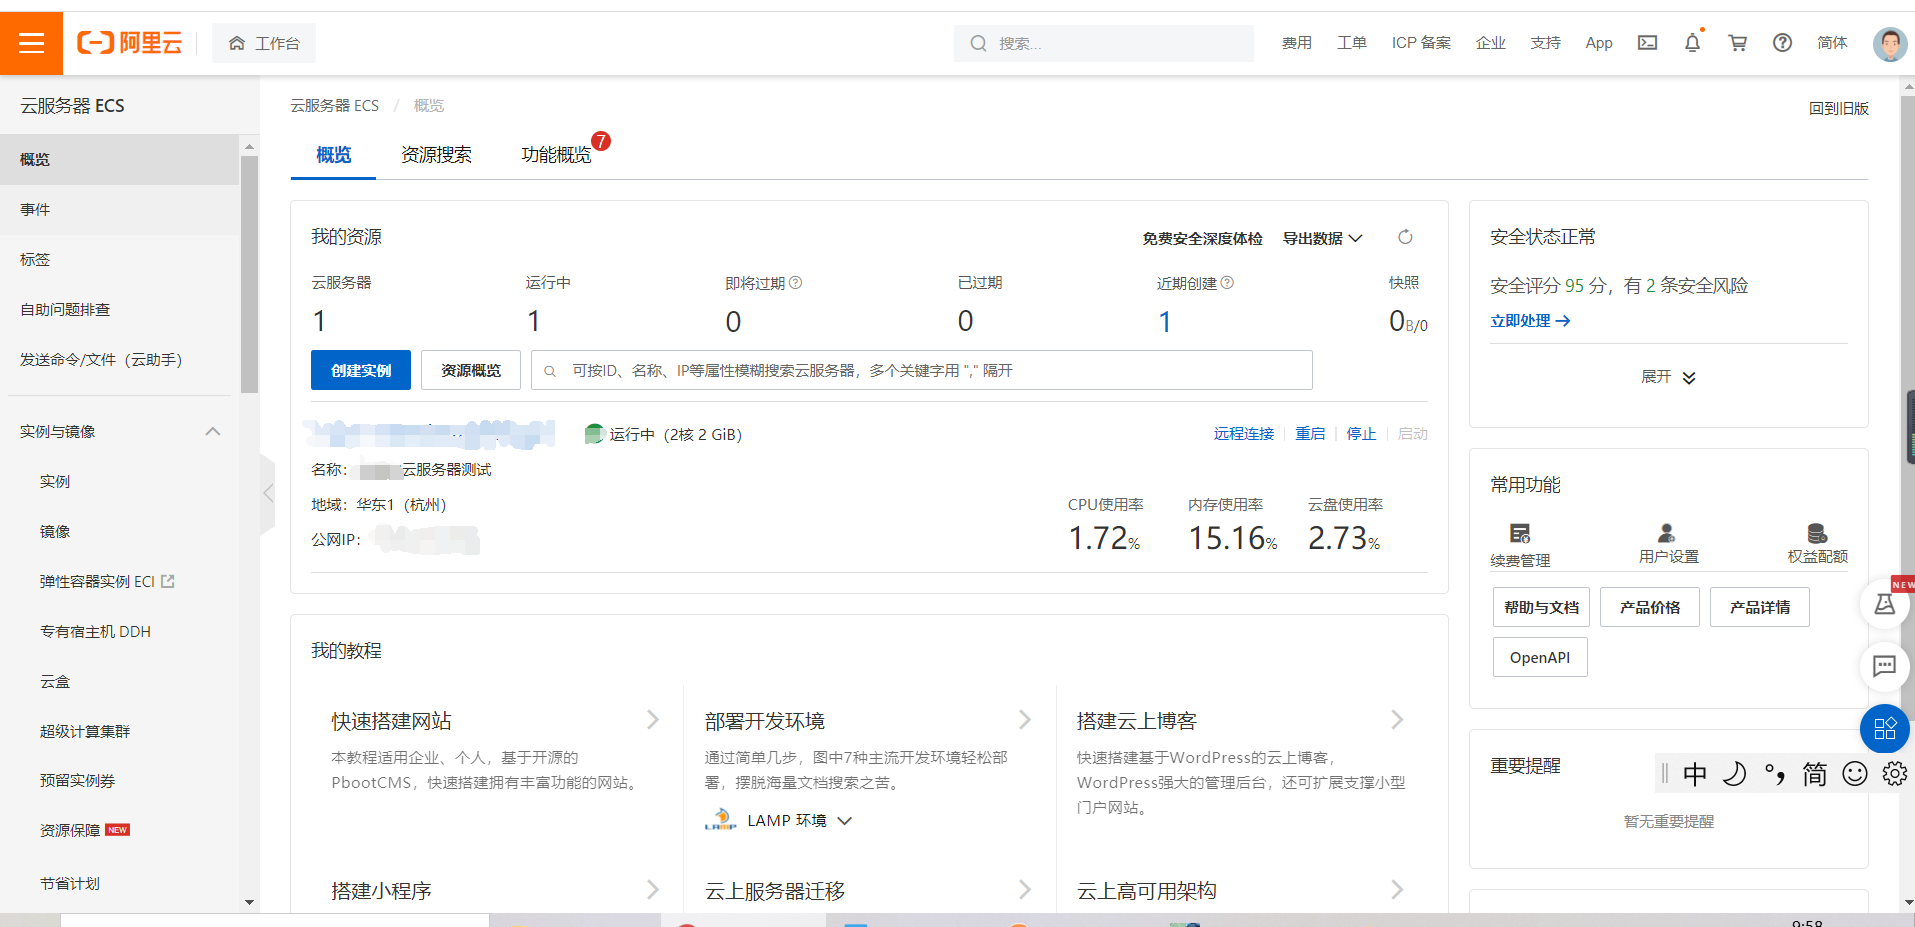Click the 即将过期 help icon
Image resolution: width=1915 pixels, height=927 pixels.
796,283
